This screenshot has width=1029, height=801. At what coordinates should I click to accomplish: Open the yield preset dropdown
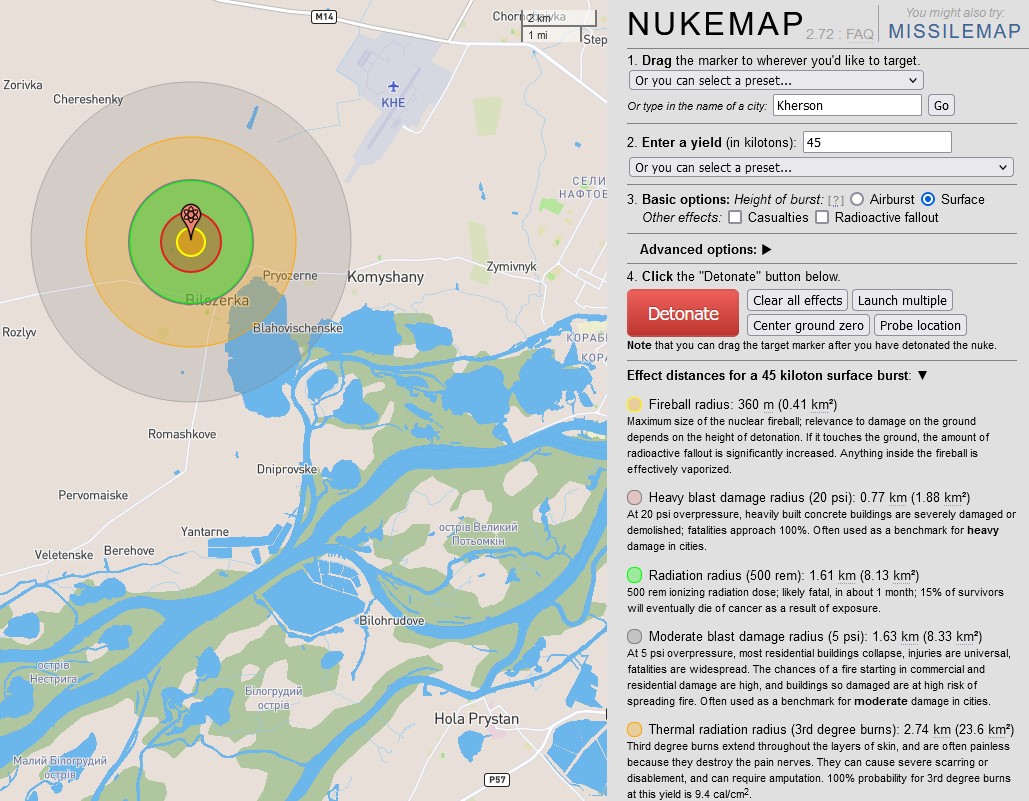[x=820, y=167]
